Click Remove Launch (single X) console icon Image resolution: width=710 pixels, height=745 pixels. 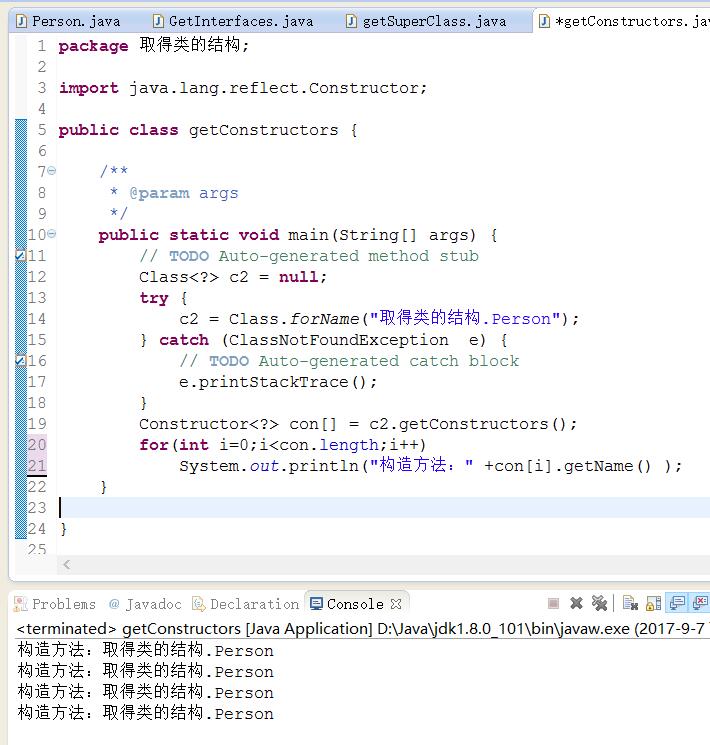tap(576, 603)
